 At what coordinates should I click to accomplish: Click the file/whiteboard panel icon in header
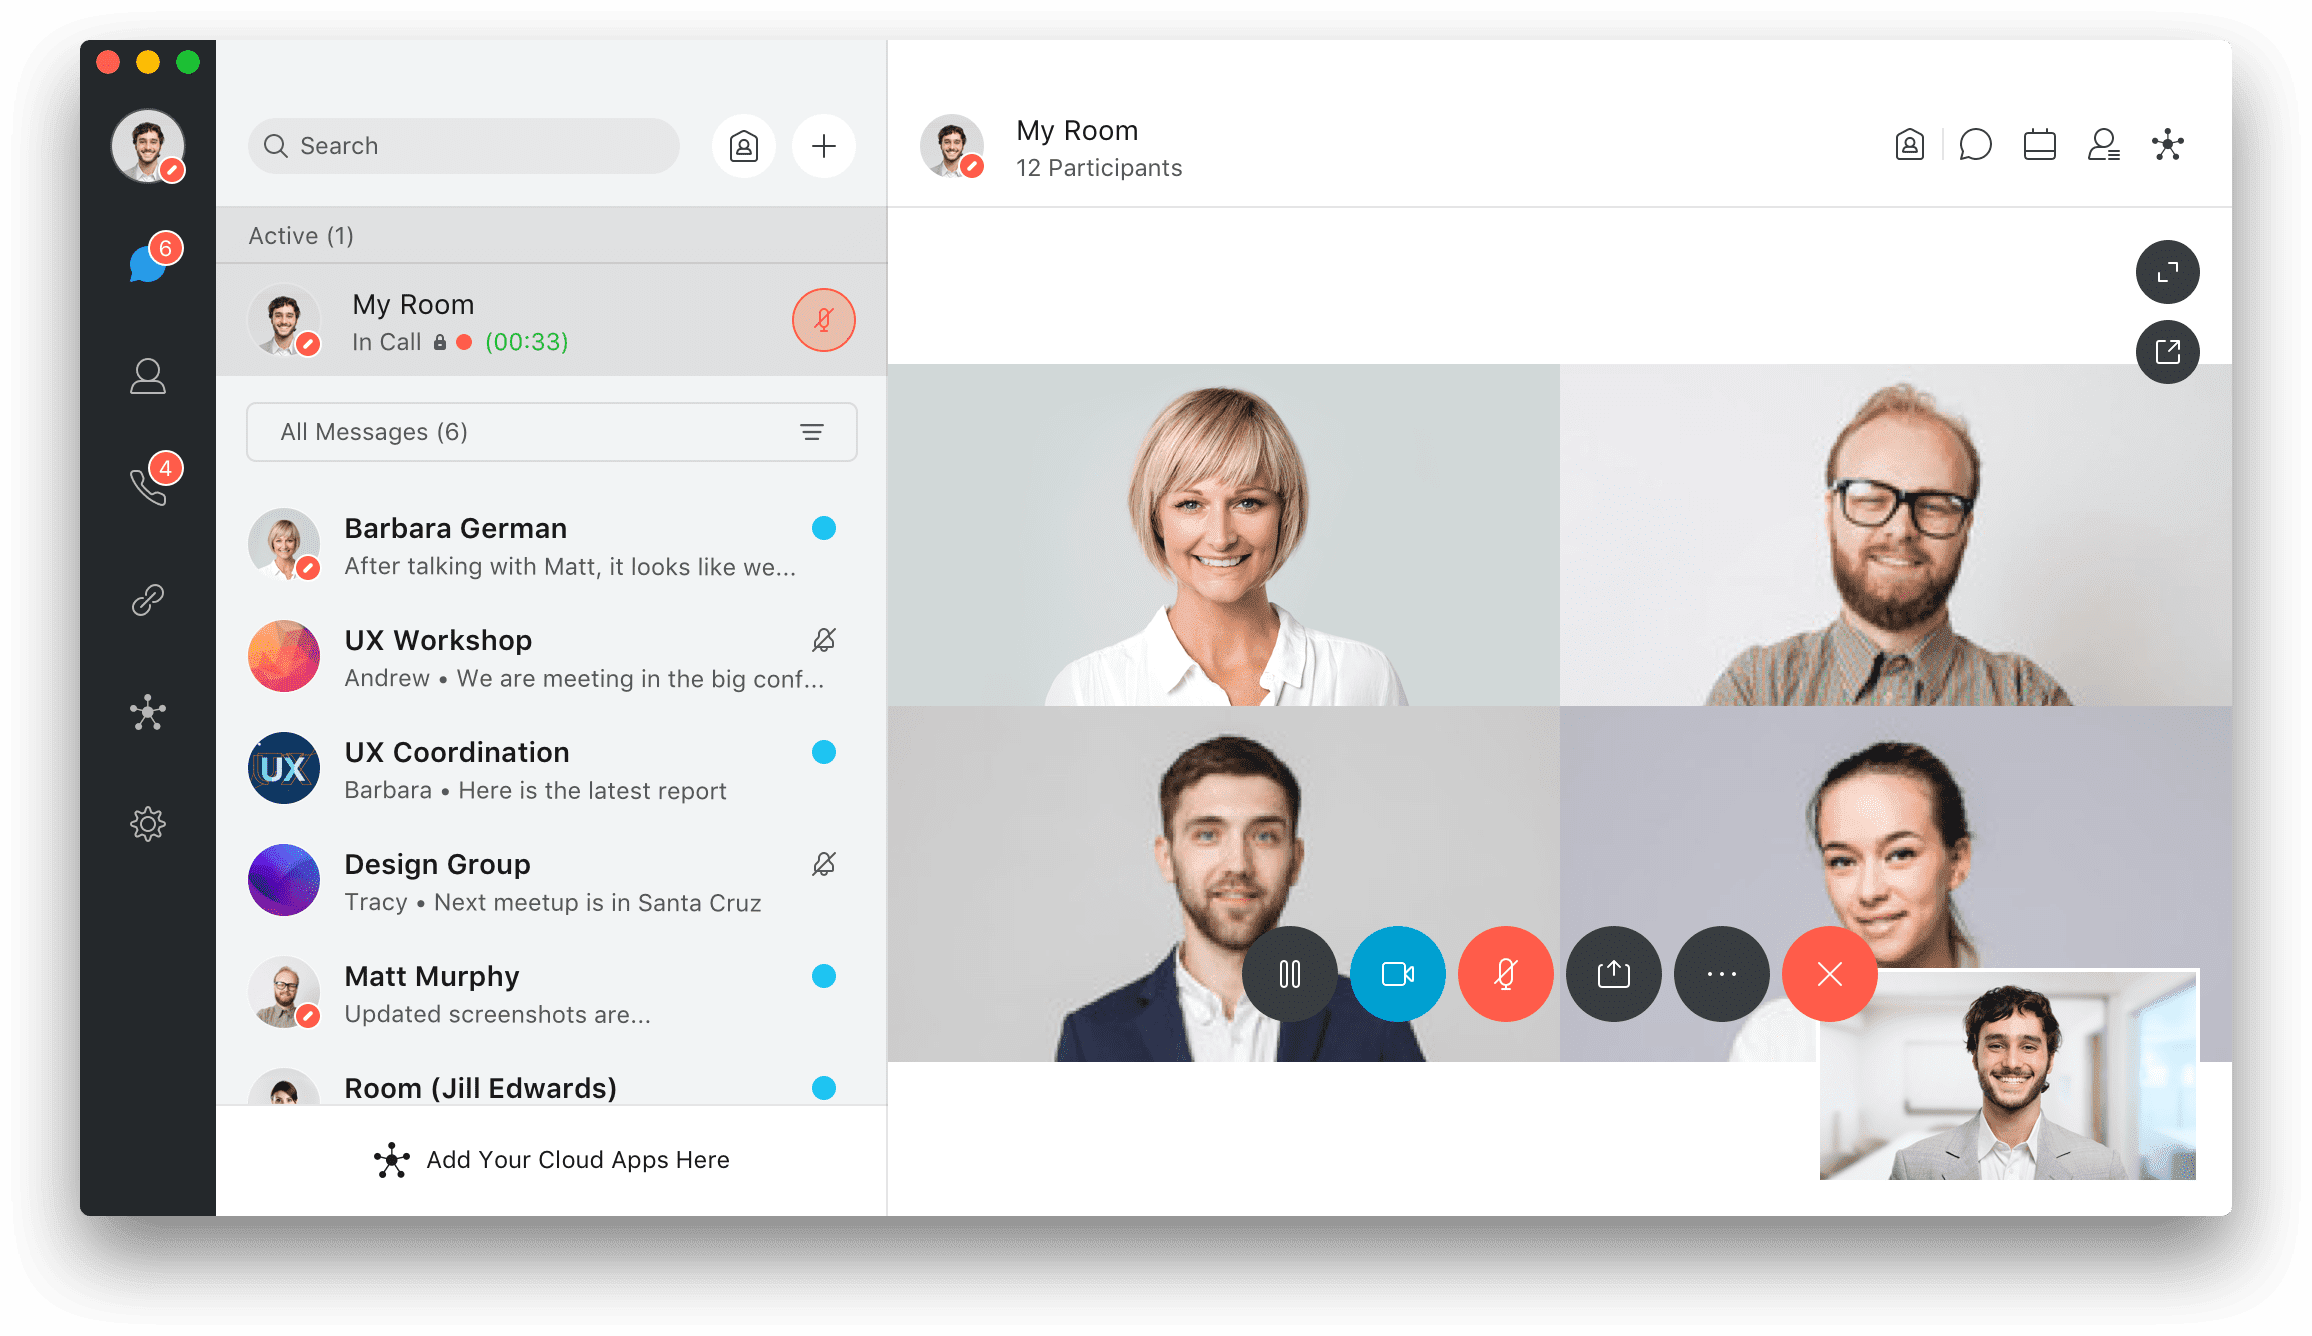click(2039, 145)
